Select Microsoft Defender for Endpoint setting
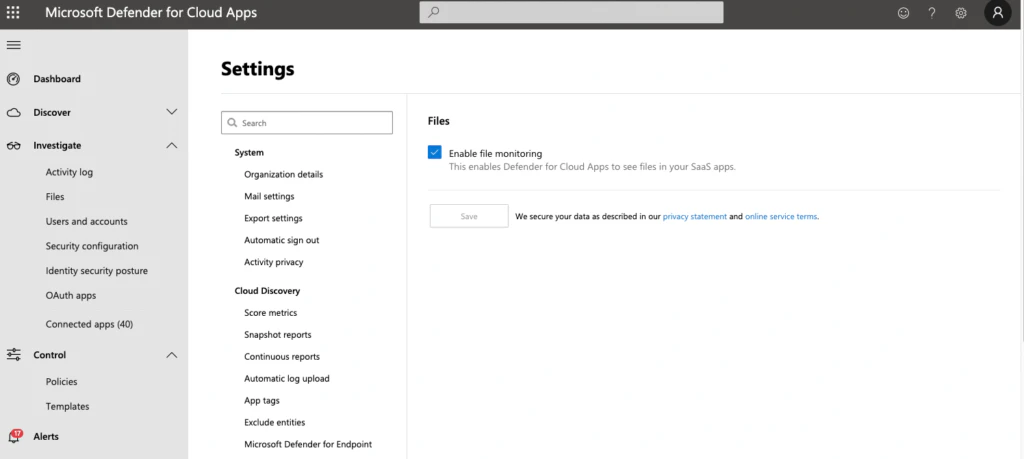Image resolution: width=1024 pixels, height=459 pixels. click(308, 445)
